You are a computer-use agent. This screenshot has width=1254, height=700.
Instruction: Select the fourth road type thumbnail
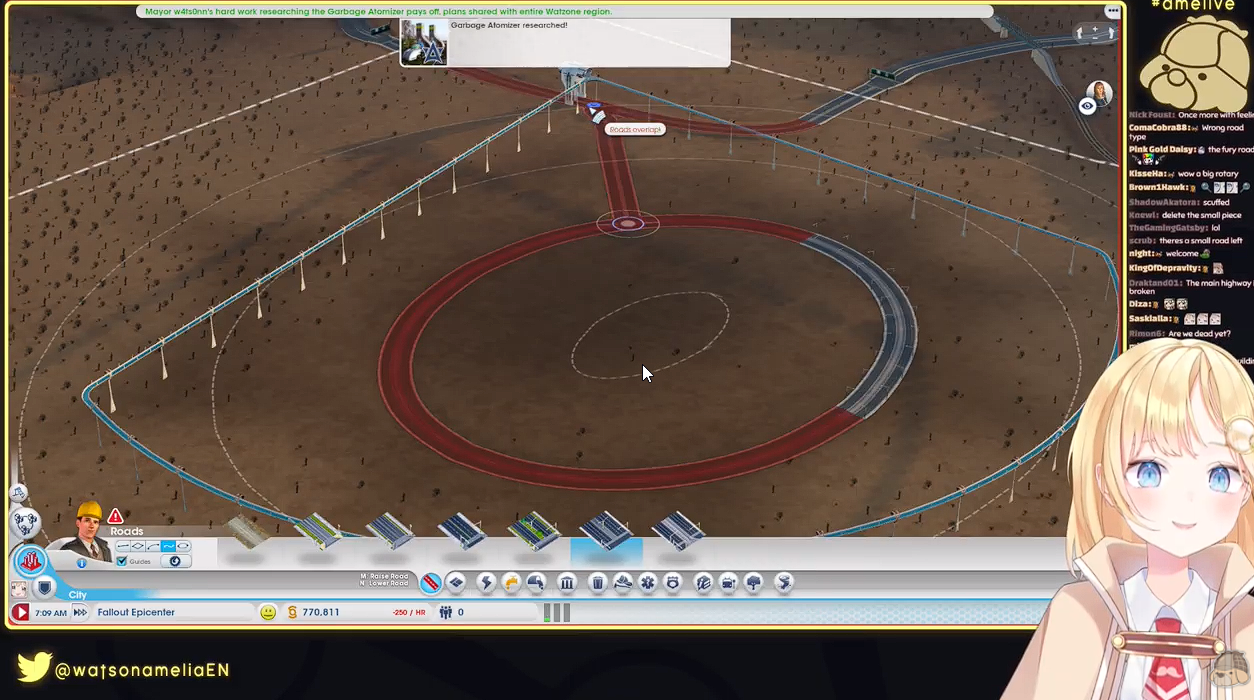[x=461, y=531]
